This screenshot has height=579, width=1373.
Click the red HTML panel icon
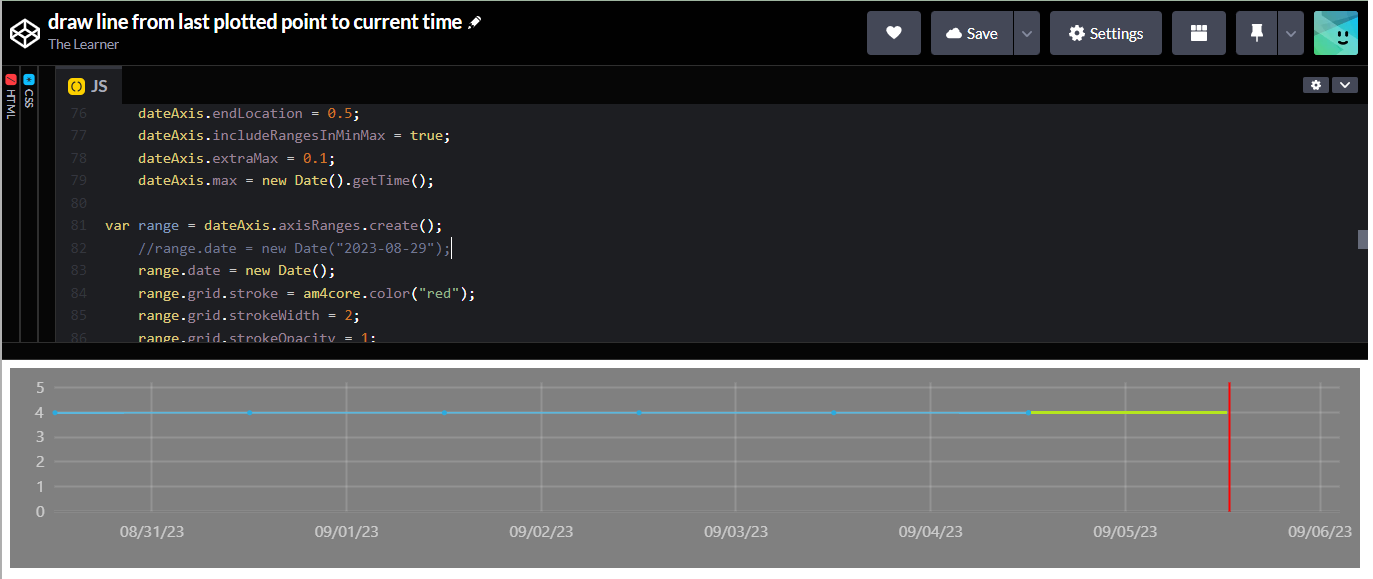(x=10, y=82)
